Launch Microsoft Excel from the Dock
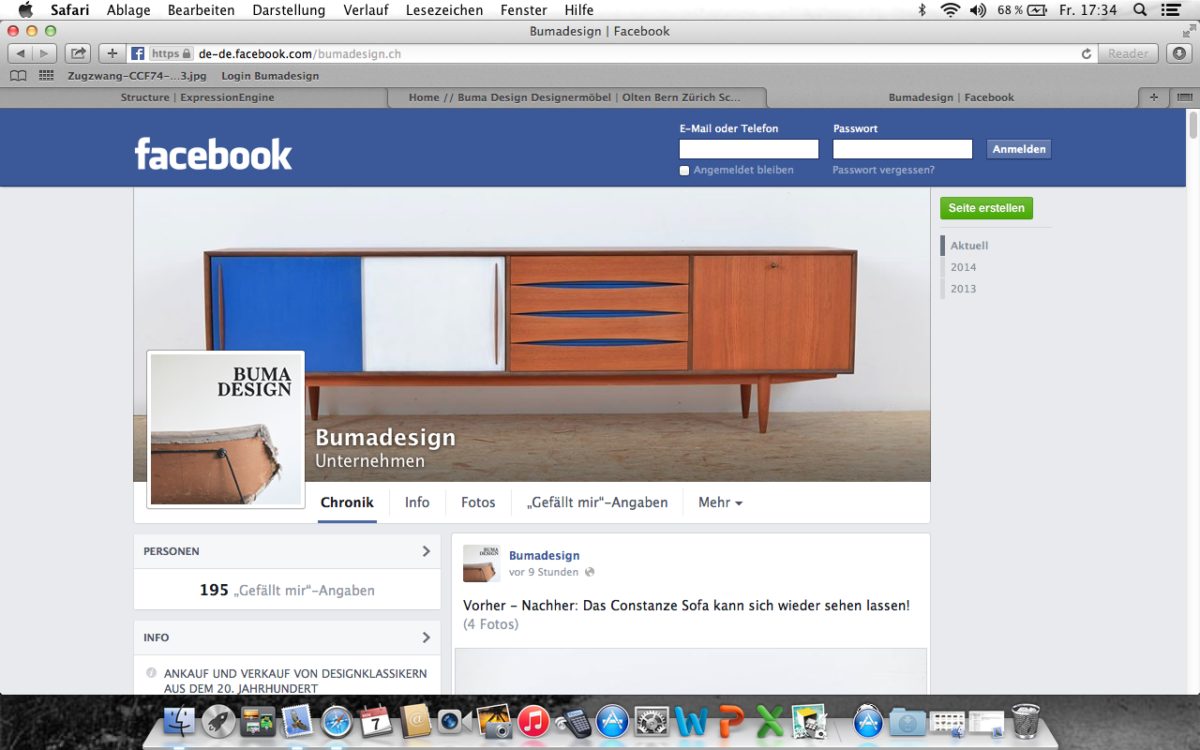The width and height of the screenshot is (1200, 750). (770, 720)
